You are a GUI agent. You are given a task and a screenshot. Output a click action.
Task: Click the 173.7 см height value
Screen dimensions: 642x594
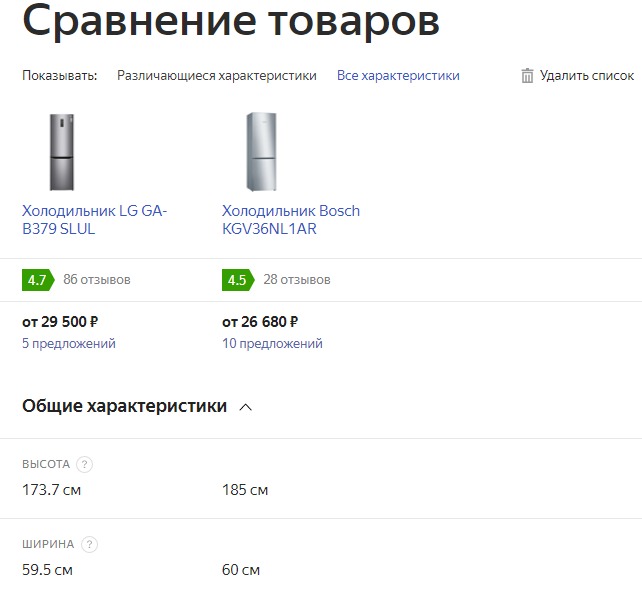52,490
